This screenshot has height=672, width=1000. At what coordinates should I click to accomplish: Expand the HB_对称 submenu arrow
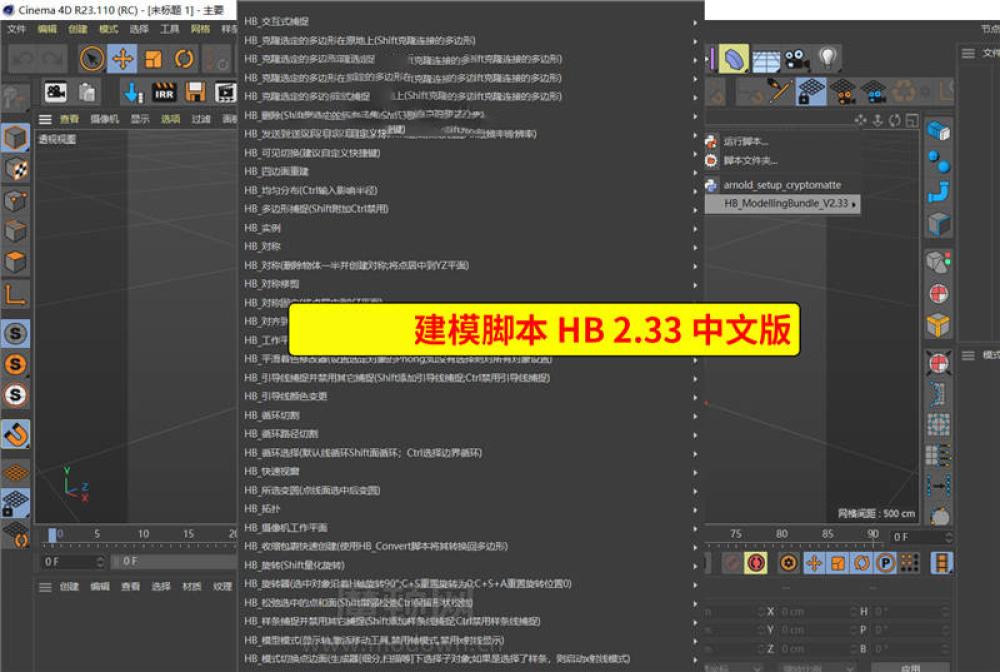coord(695,247)
